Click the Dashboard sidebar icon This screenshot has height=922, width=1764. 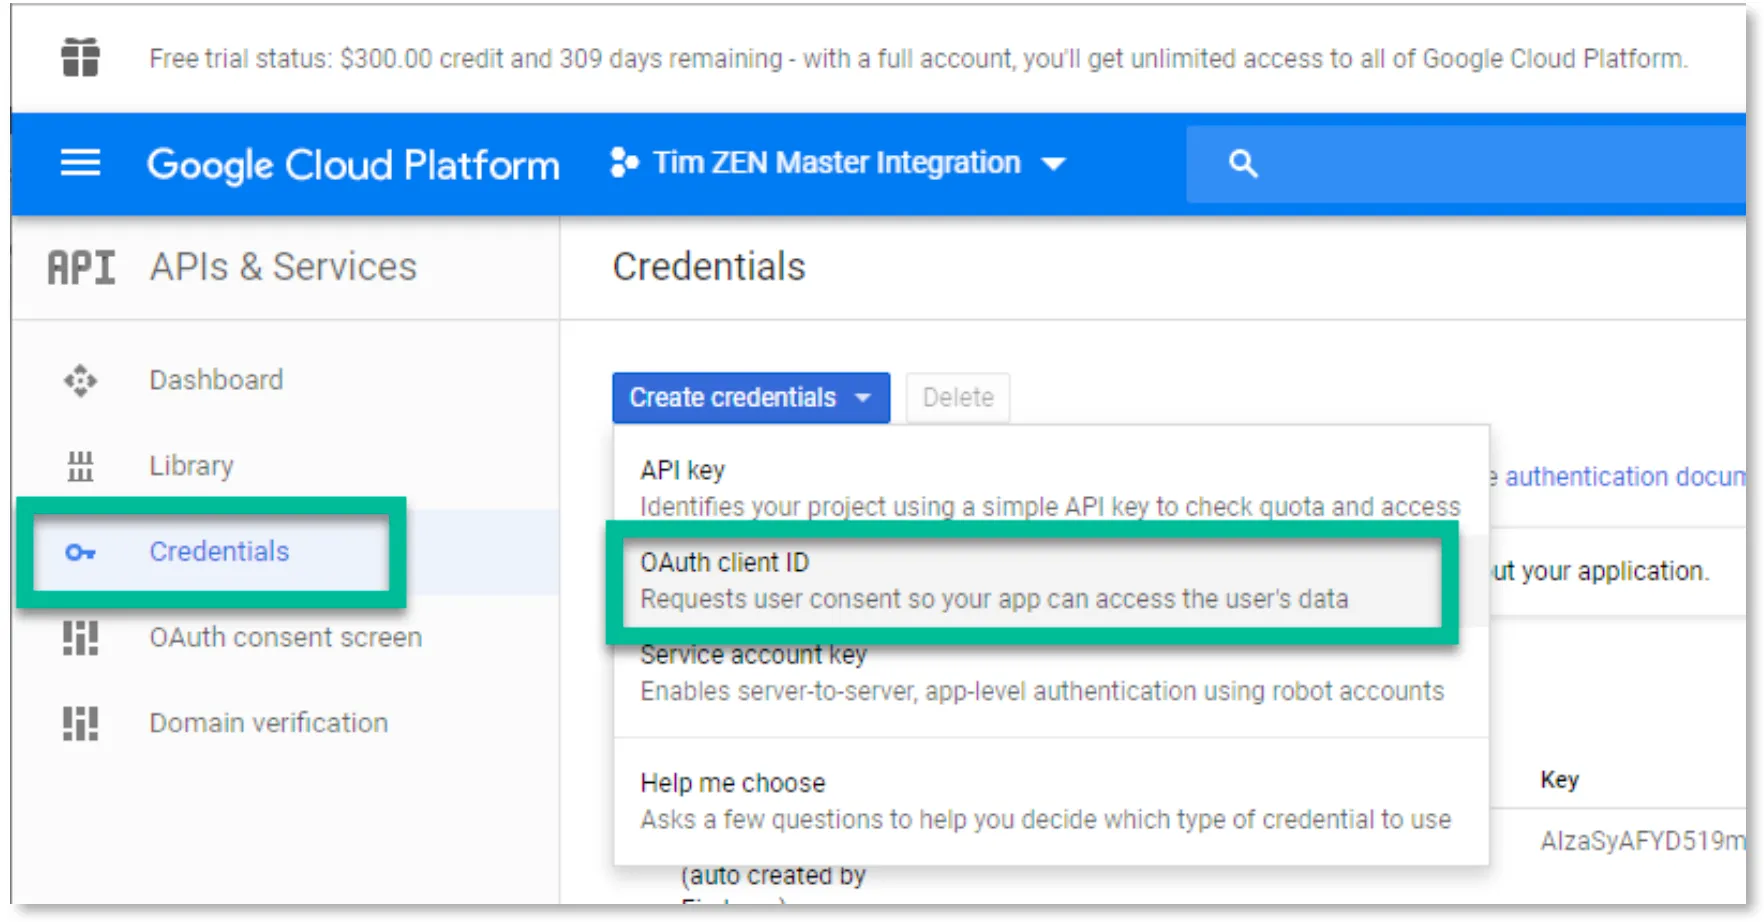[80, 380]
